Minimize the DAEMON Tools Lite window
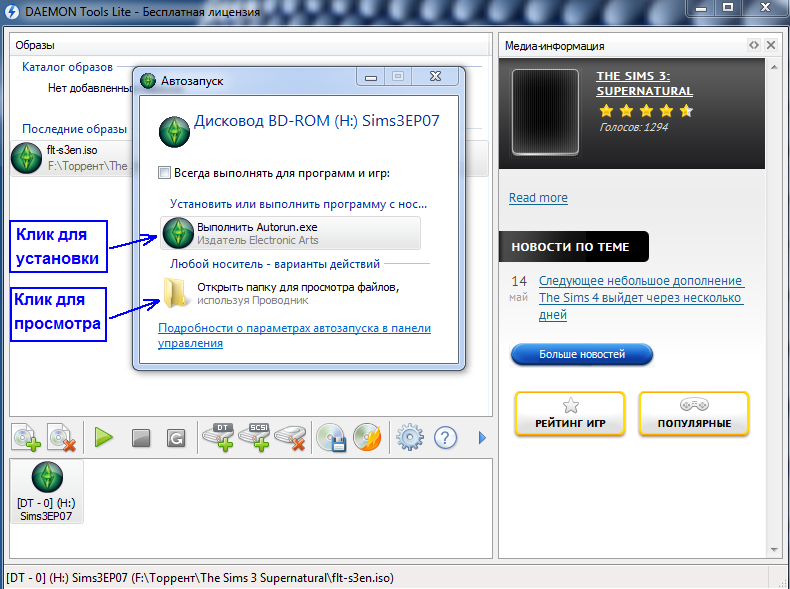The height and width of the screenshot is (589, 790). 700,8
